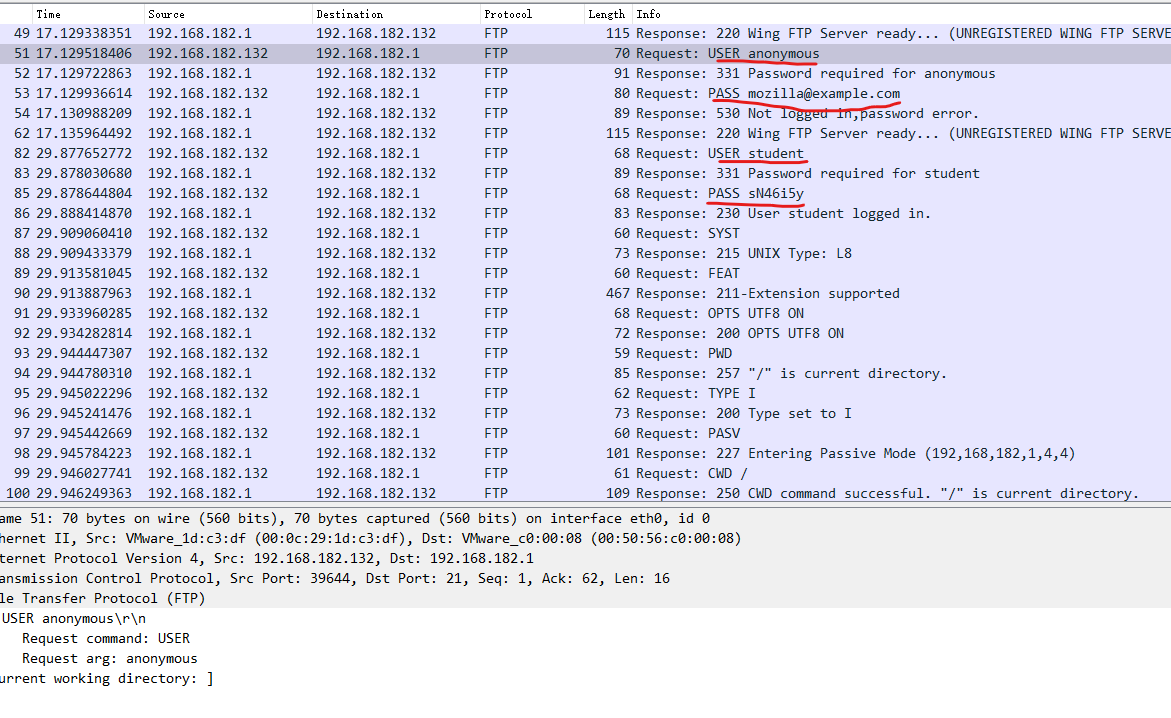Sort by the Source column header

pos(228,14)
